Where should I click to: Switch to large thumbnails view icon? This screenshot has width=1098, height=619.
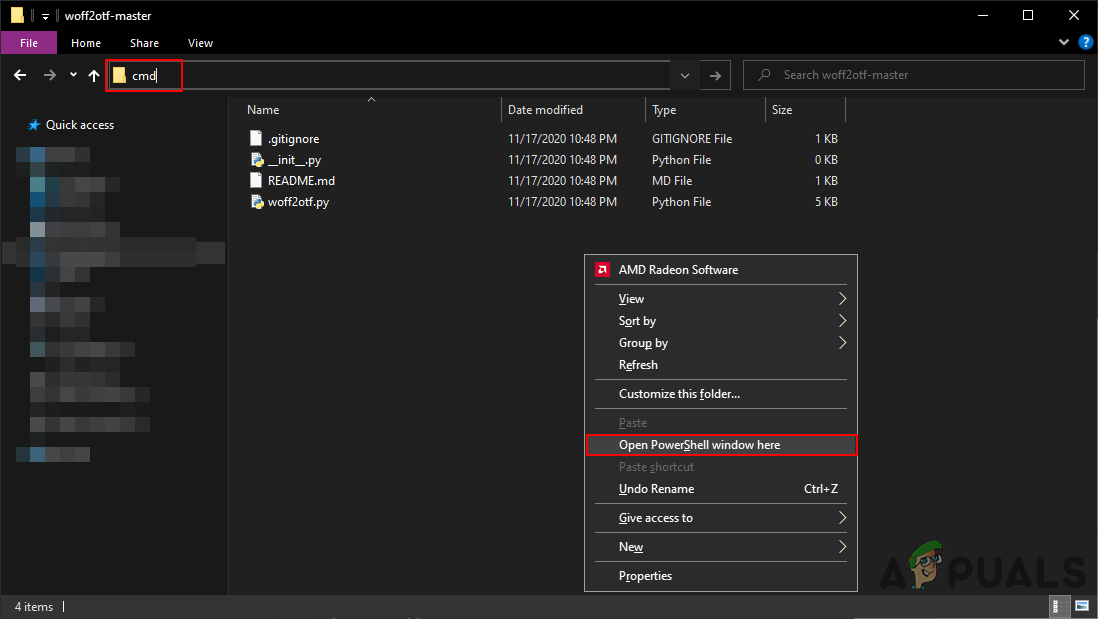point(1081,606)
